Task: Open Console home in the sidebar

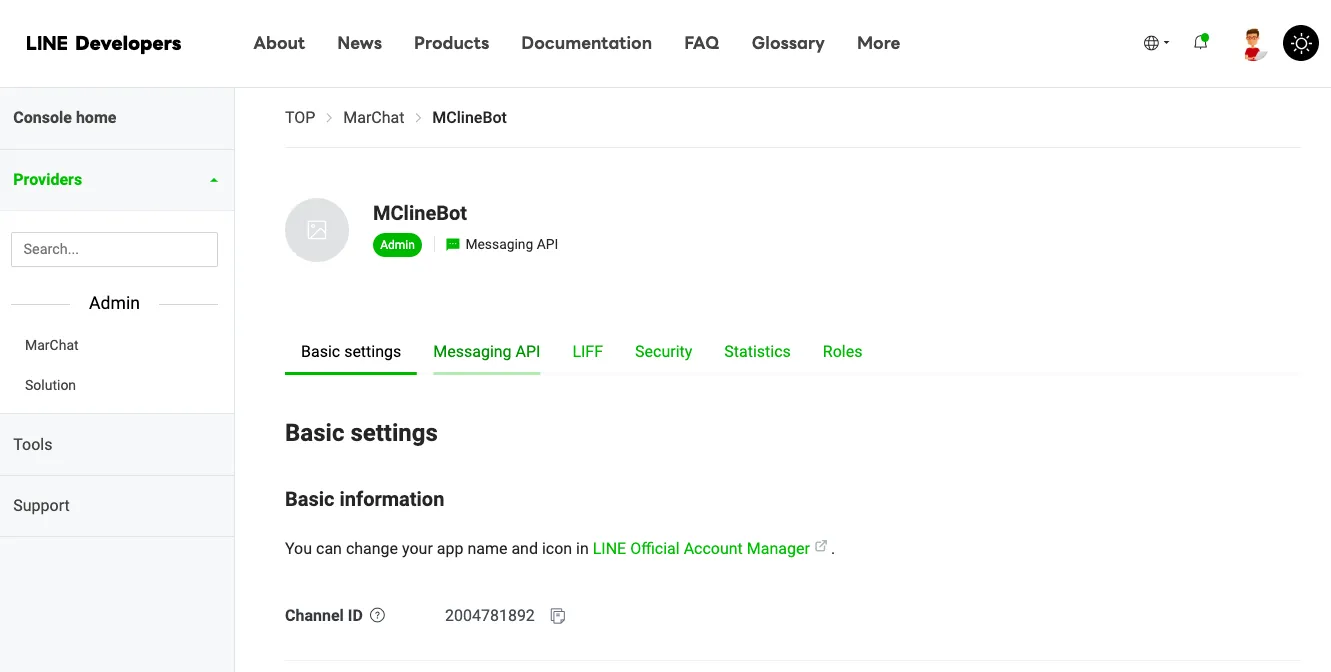Action: (x=117, y=118)
